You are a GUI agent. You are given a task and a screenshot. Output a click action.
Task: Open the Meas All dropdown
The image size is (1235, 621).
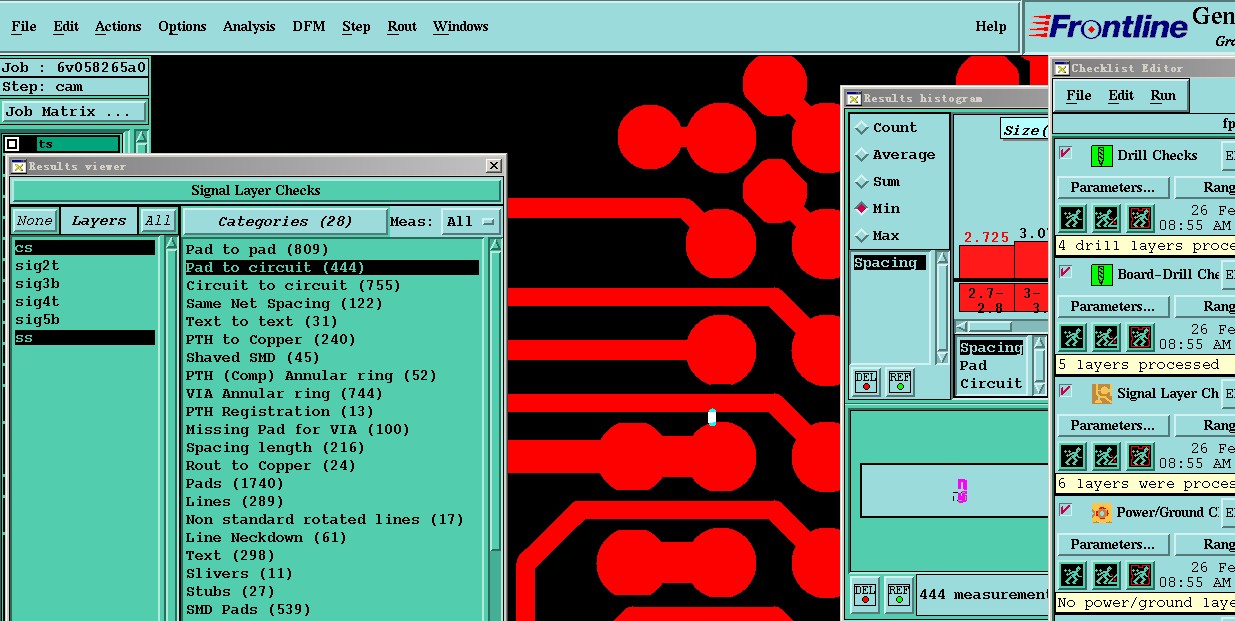click(x=471, y=221)
